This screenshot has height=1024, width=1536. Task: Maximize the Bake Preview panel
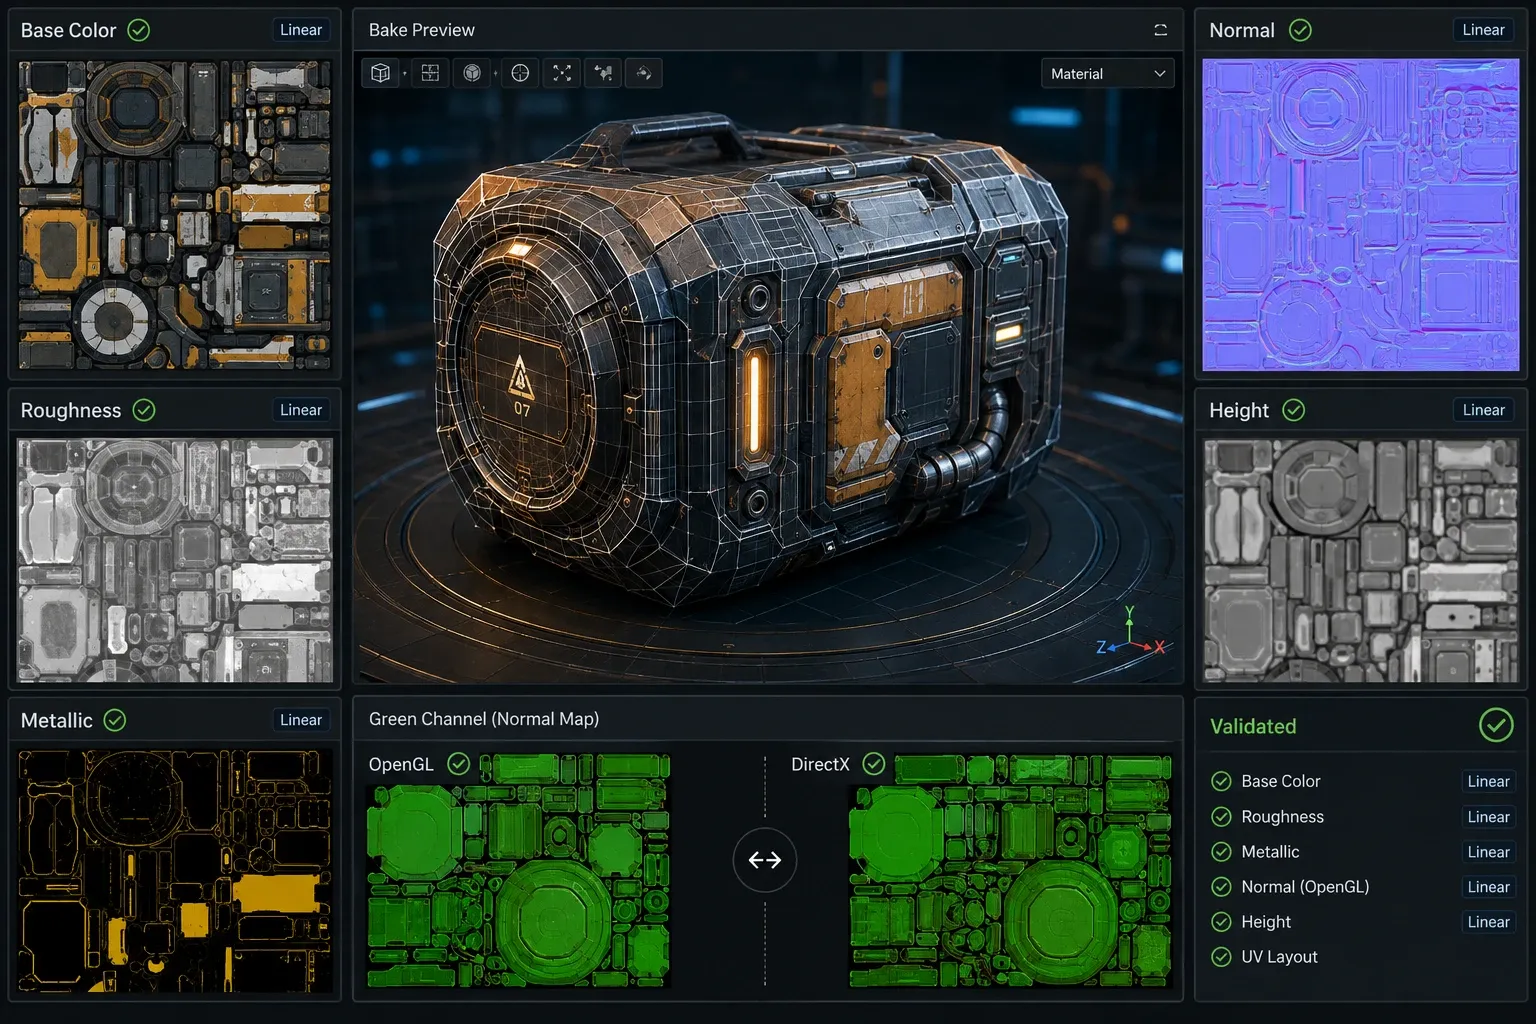click(x=1160, y=30)
